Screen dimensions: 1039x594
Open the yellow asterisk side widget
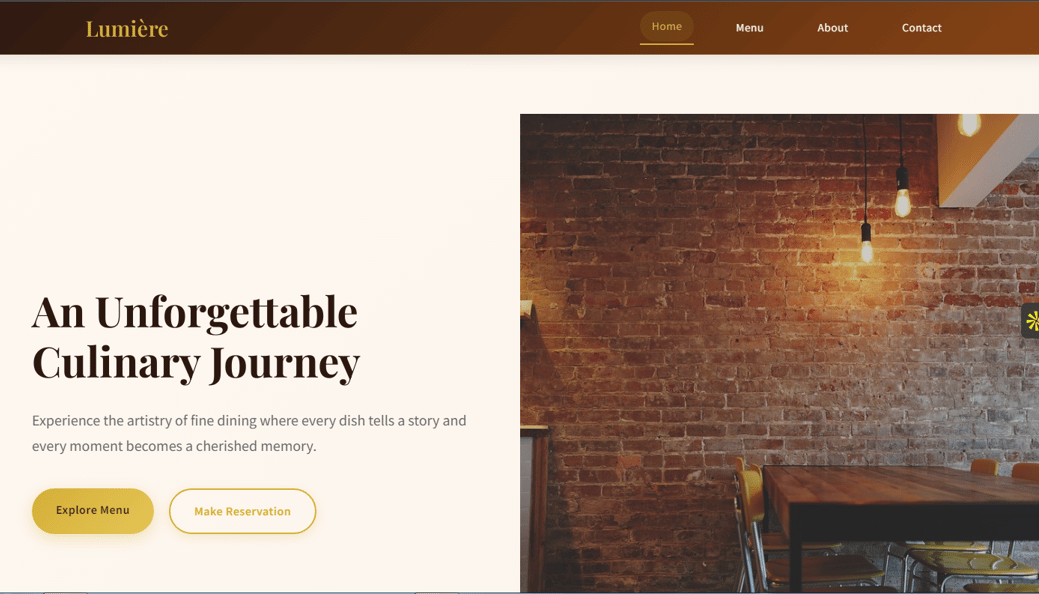point(1031,321)
